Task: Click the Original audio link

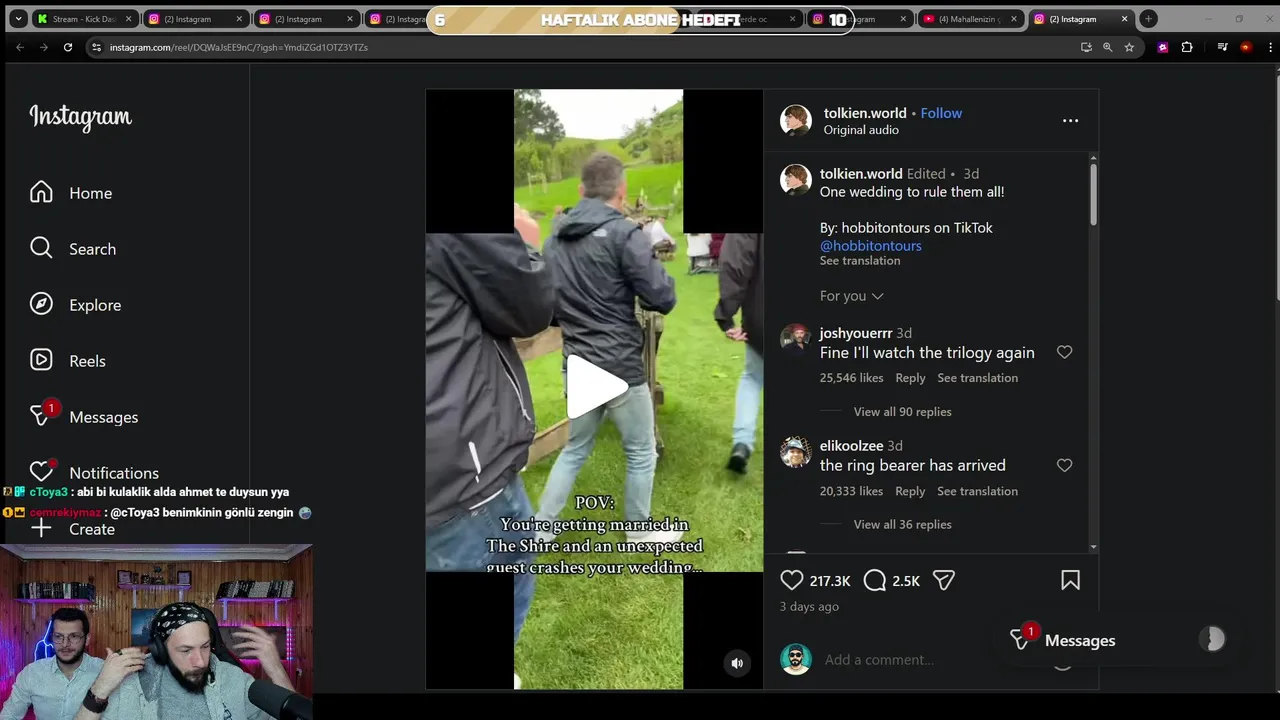Action: coord(861,130)
